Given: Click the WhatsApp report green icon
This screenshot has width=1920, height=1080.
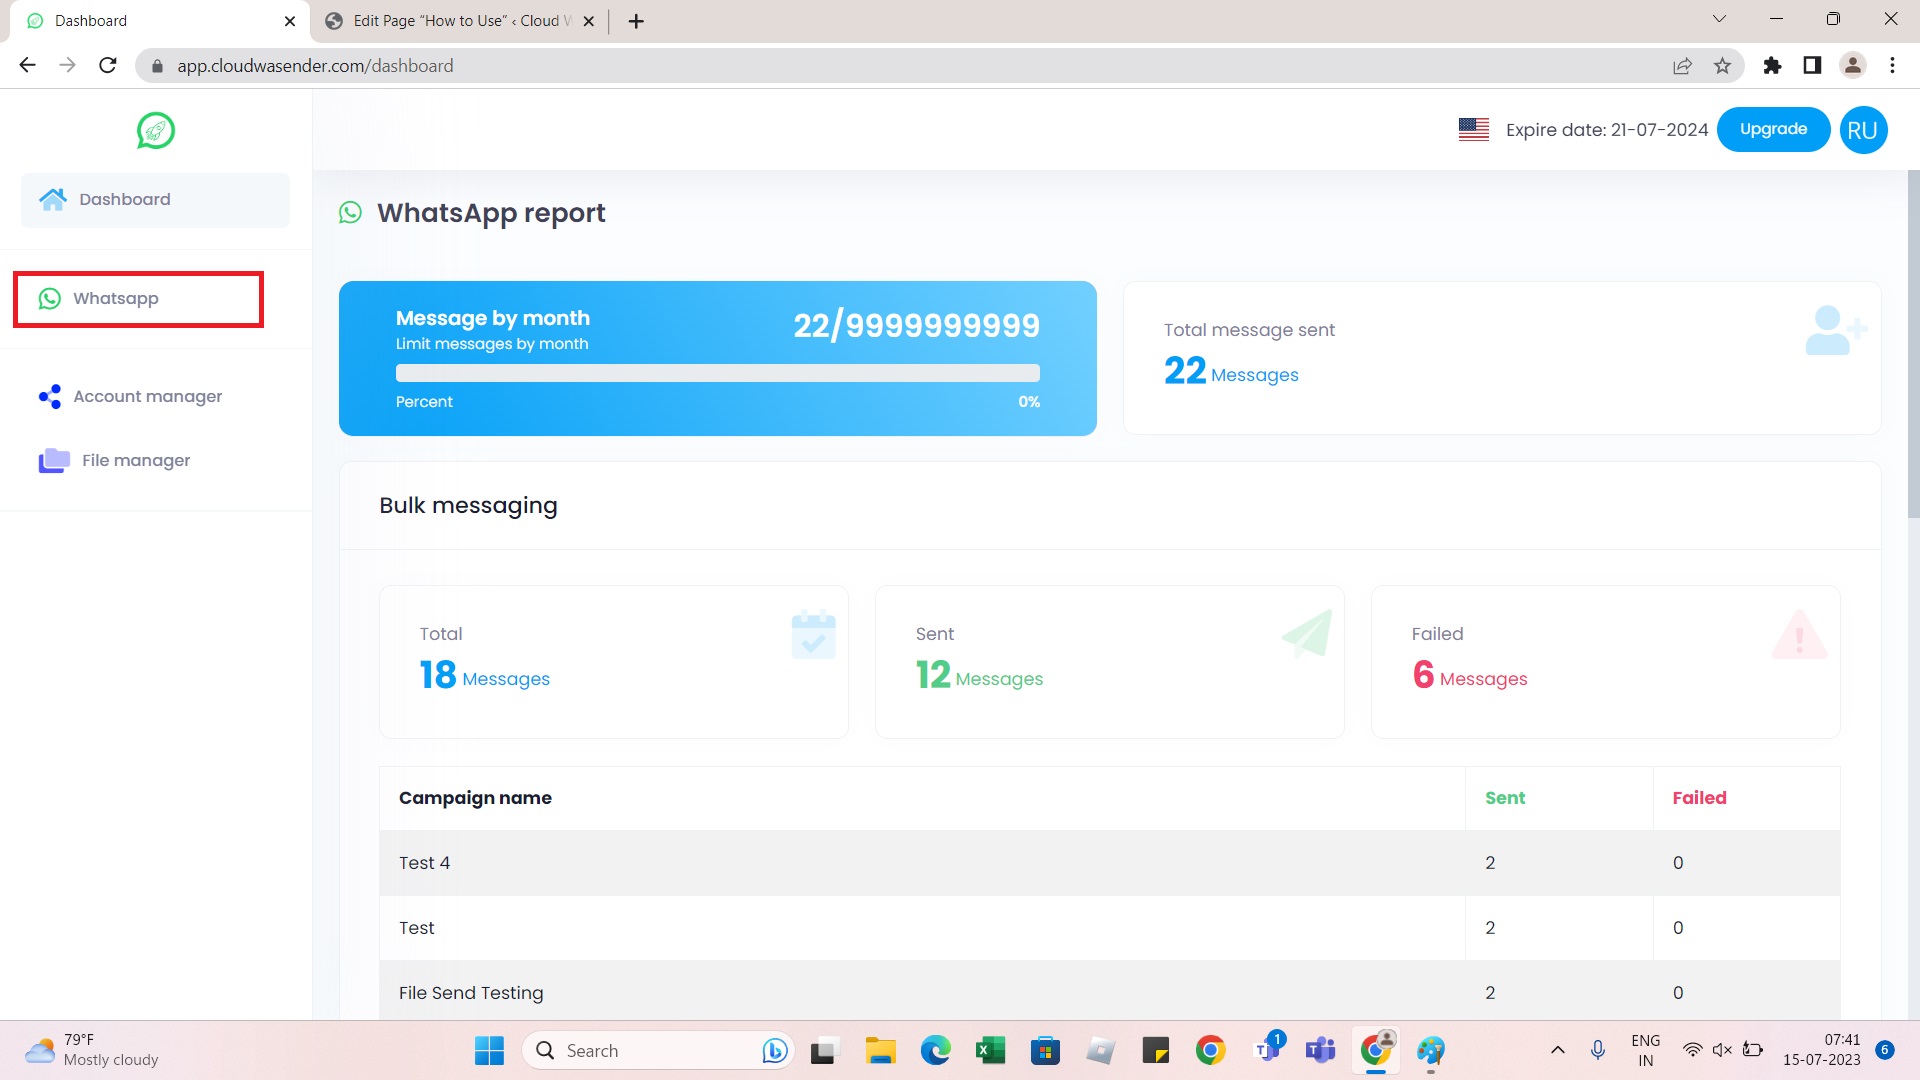Looking at the screenshot, I should [x=349, y=212].
